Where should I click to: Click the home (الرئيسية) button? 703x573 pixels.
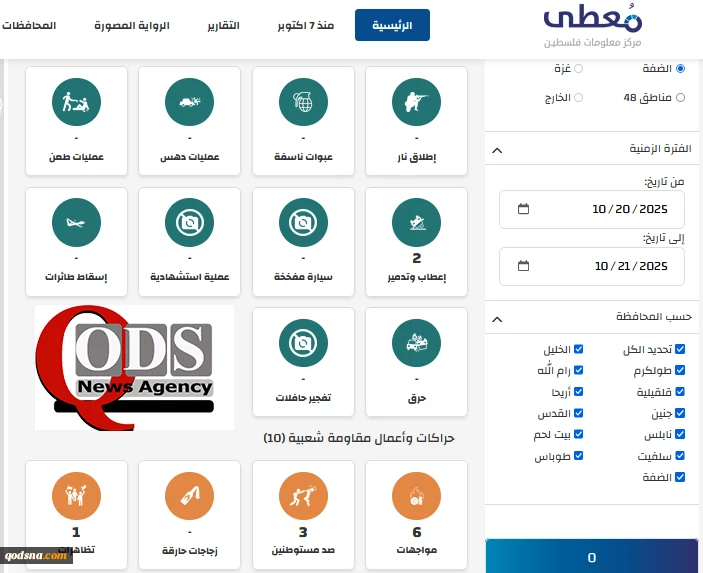click(x=392, y=24)
